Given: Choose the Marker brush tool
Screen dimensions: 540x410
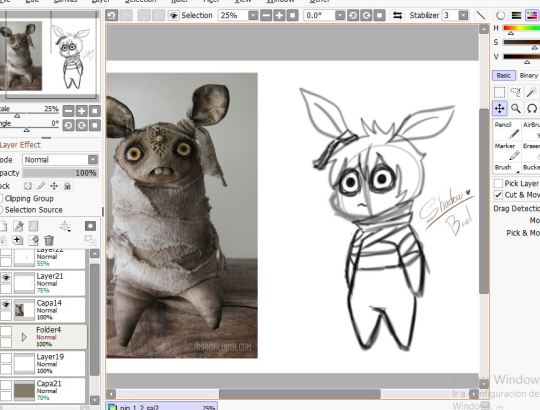Looking at the screenshot, I should pos(507,151).
